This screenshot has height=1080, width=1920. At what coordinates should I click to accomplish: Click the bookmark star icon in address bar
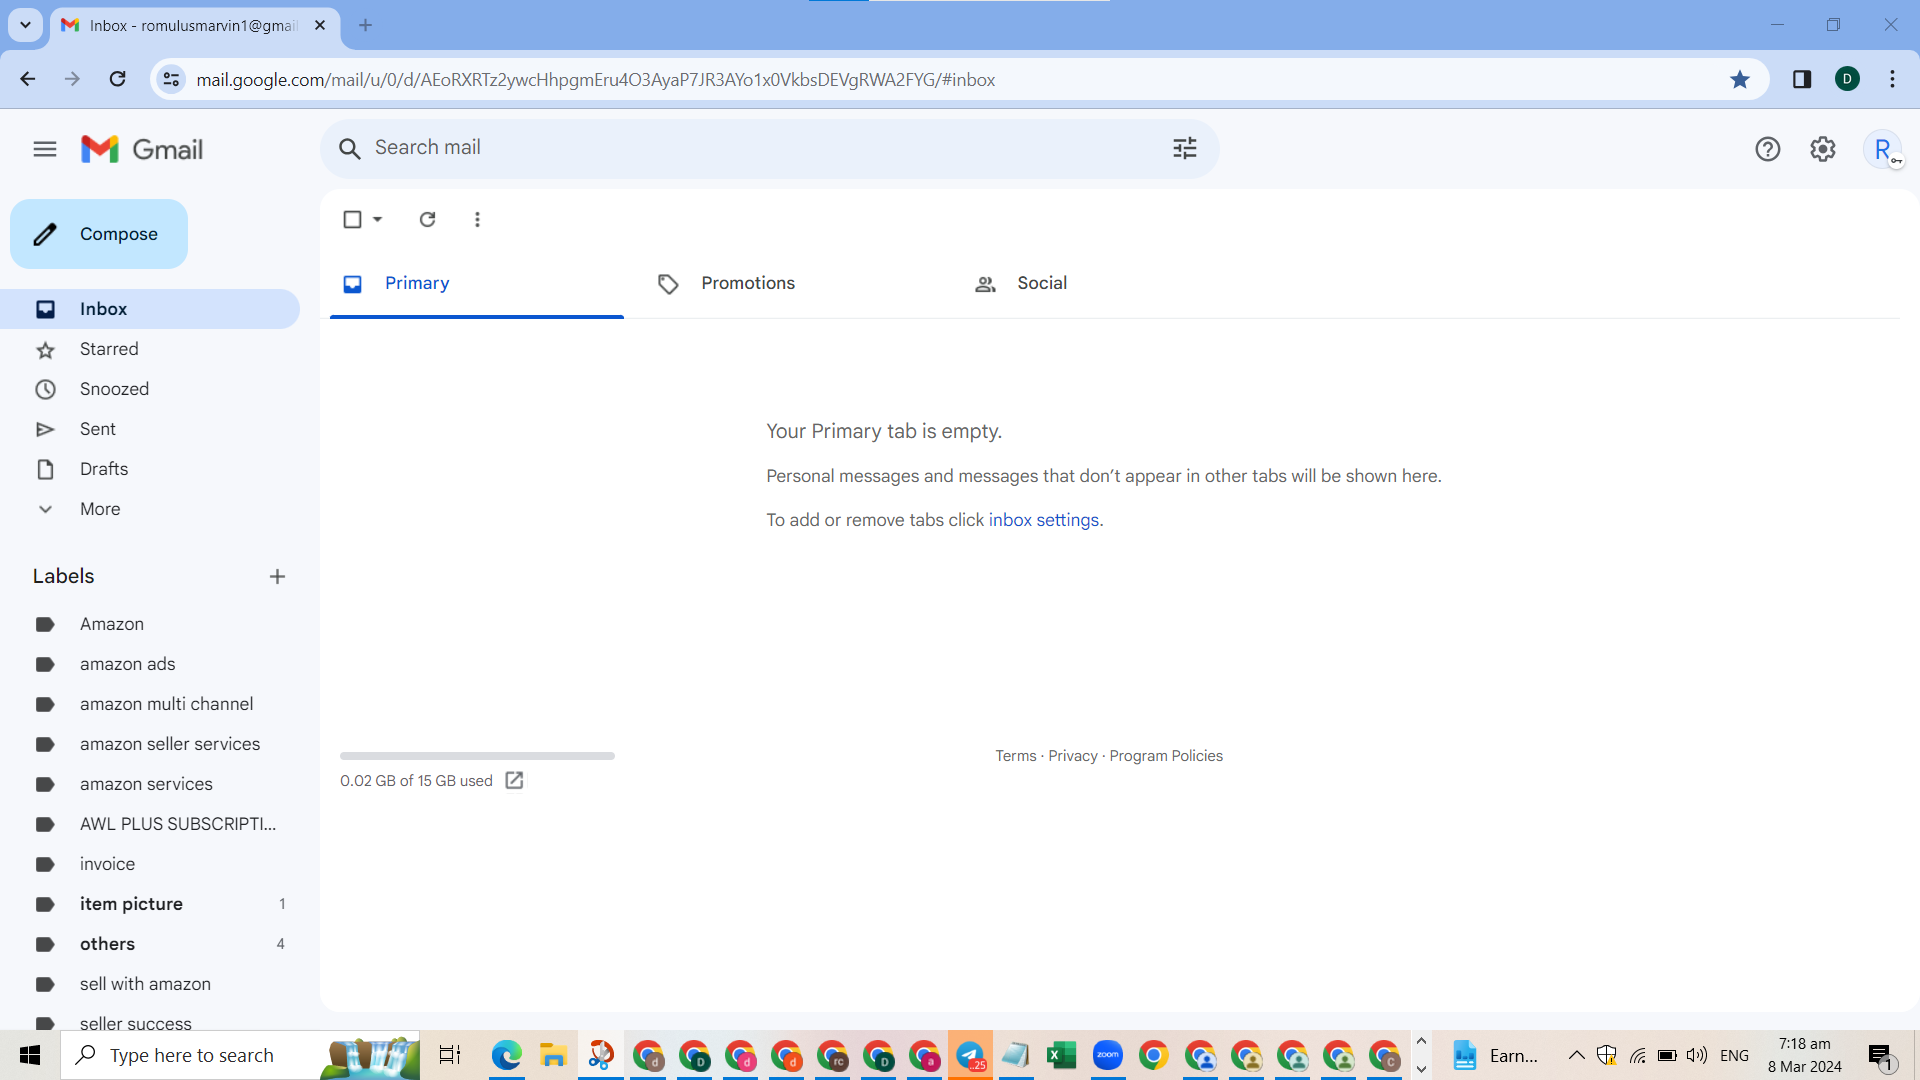point(1740,79)
